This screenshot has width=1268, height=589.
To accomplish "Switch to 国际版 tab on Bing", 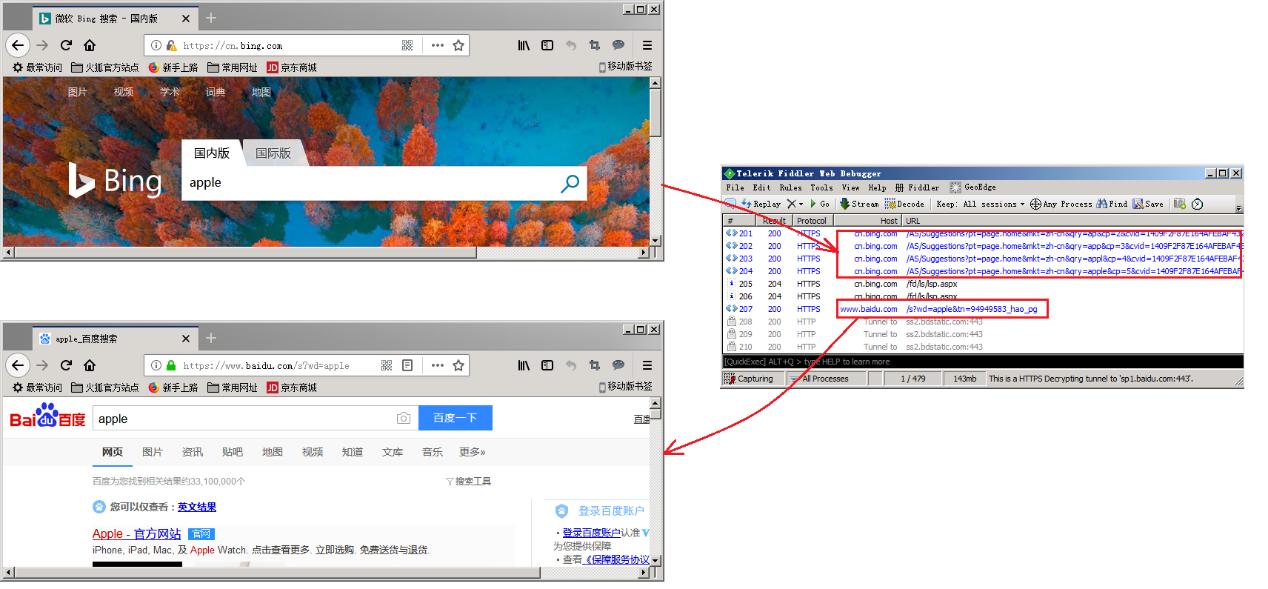I will click(273, 153).
